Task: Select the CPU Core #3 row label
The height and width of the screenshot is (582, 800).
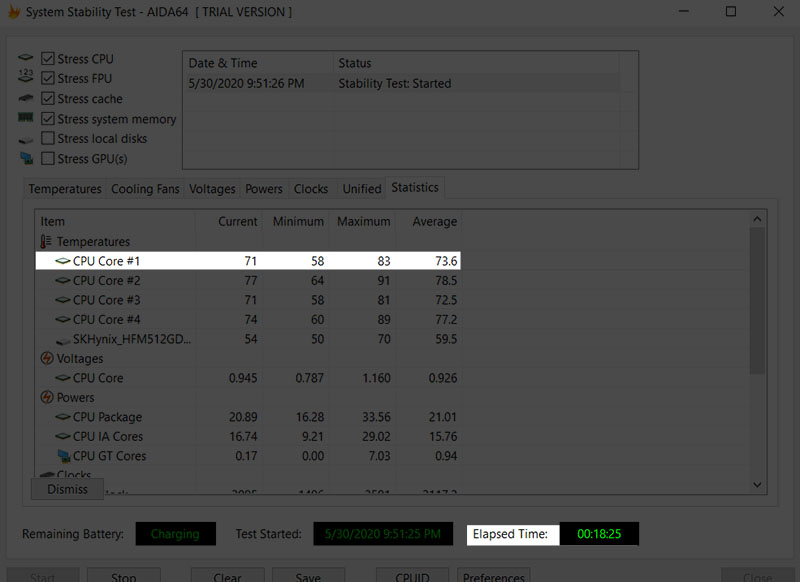Action: (106, 299)
